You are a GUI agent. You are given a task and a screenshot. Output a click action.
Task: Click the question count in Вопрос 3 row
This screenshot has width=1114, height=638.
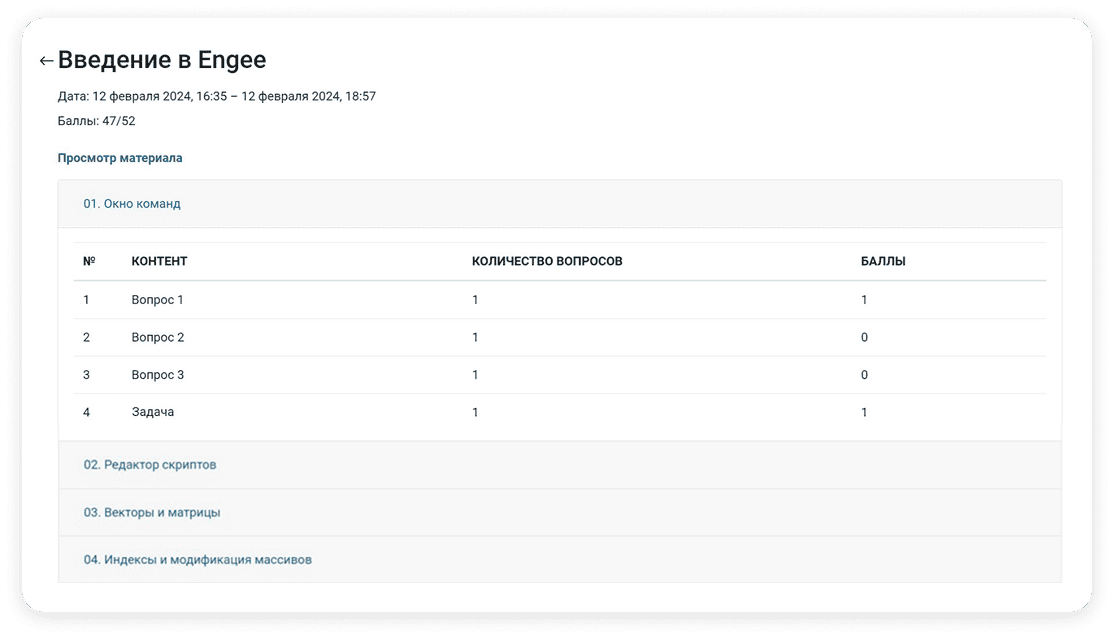click(475, 375)
